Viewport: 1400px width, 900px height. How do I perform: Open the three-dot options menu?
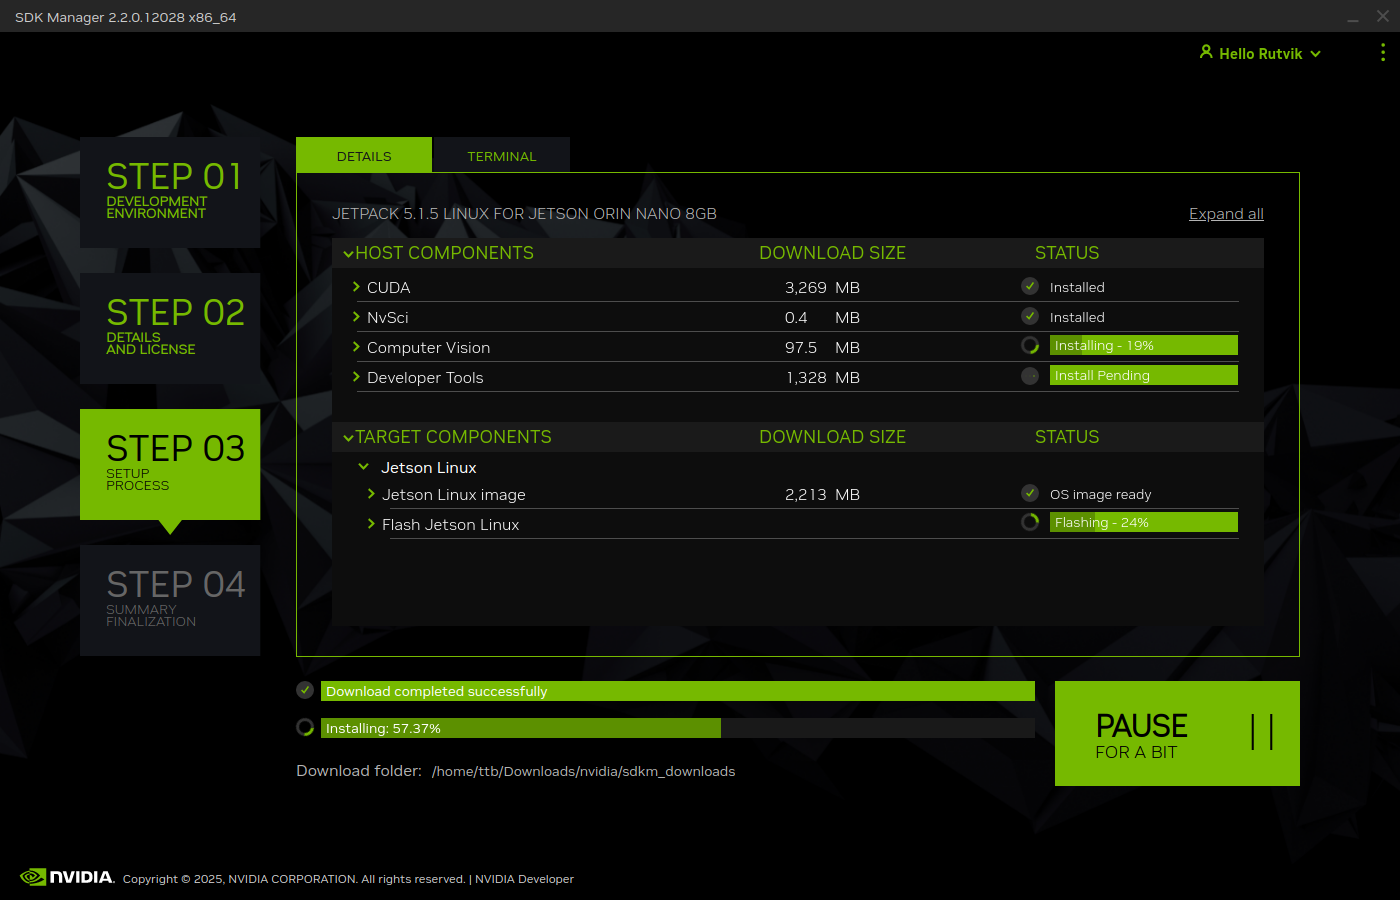(x=1382, y=53)
